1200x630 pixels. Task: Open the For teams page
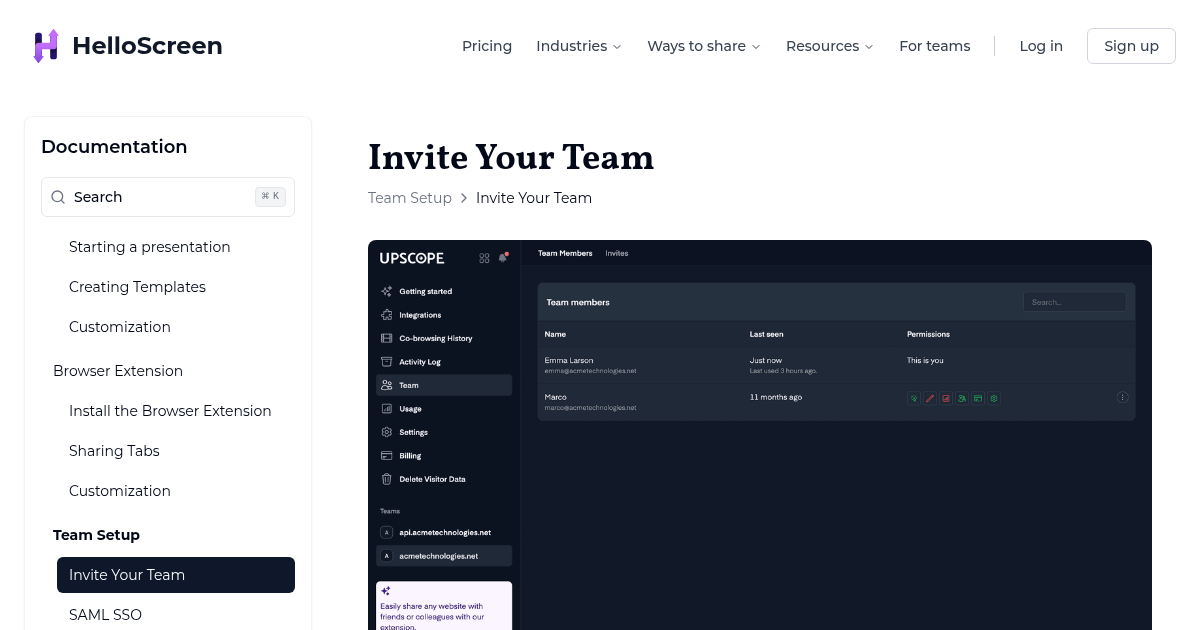coord(934,46)
